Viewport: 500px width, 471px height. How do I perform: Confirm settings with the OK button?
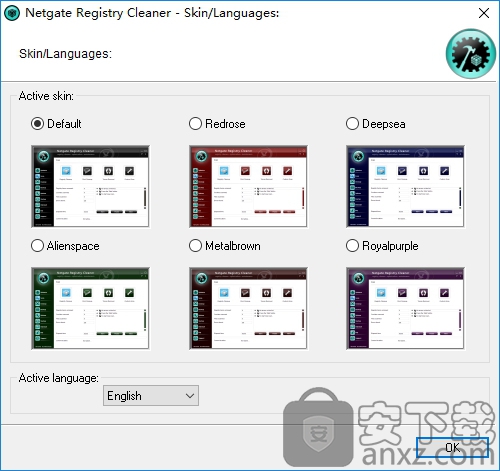(x=452, y=447)
